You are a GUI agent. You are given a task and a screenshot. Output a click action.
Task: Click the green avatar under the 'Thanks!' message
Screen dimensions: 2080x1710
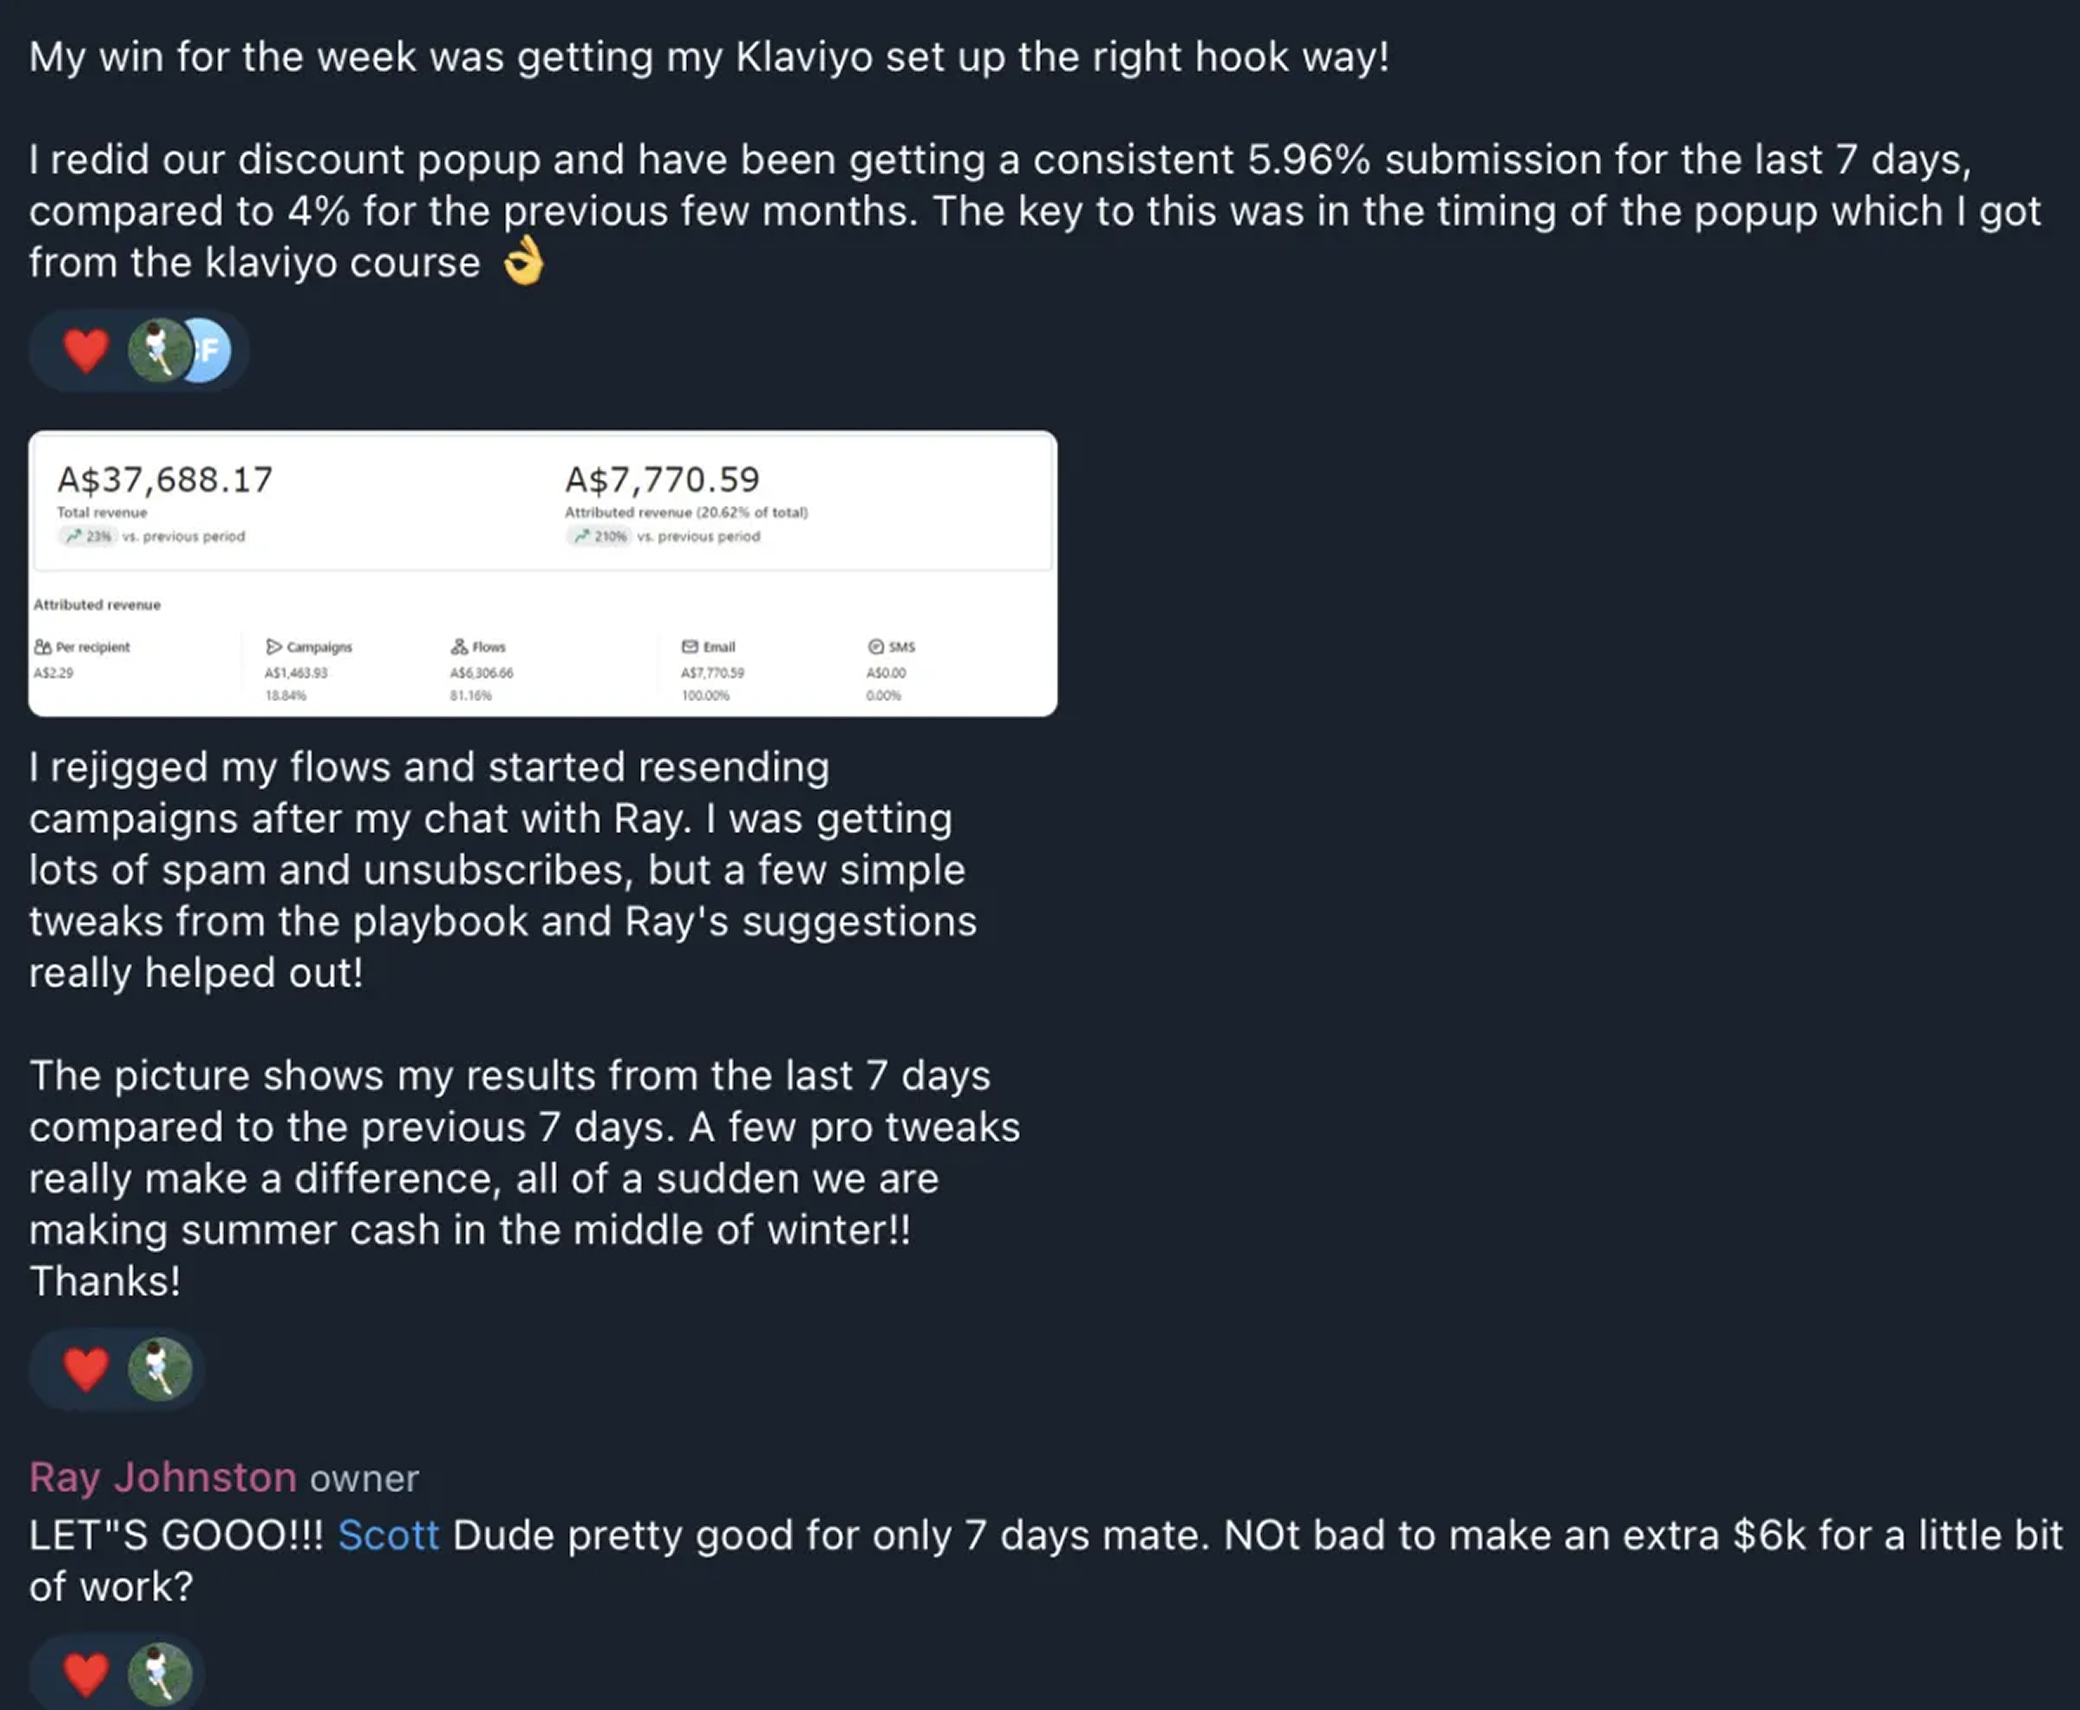point(160,1369)
